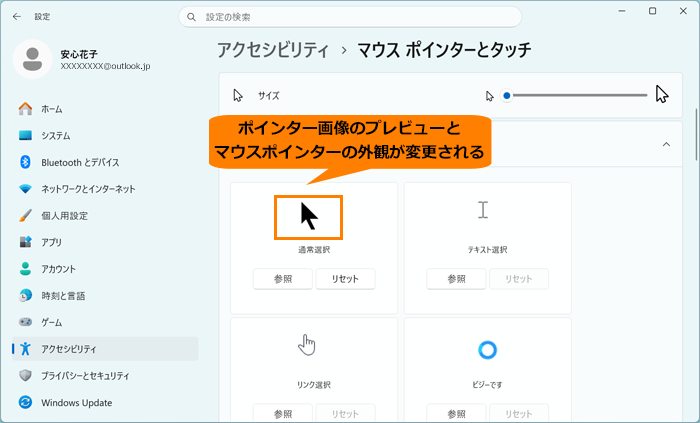This screenshot has height=423, width=700.
Task: Click the サイズ cursor icon
Action: coord(238,95)
